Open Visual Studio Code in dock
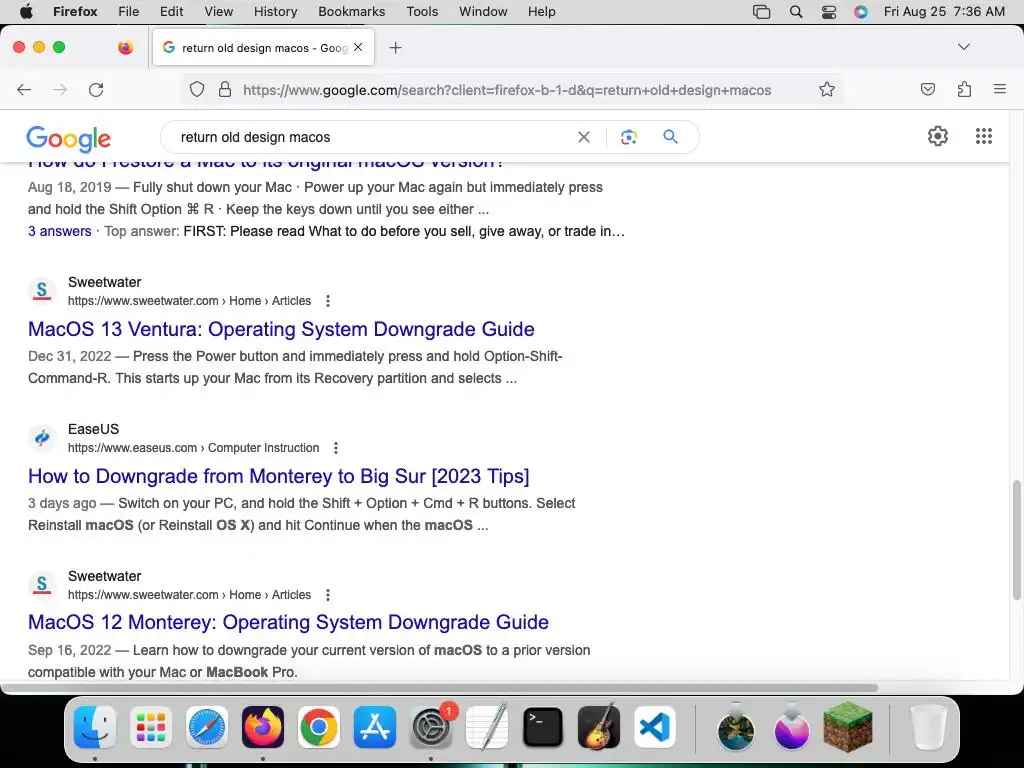 (654, 727)
